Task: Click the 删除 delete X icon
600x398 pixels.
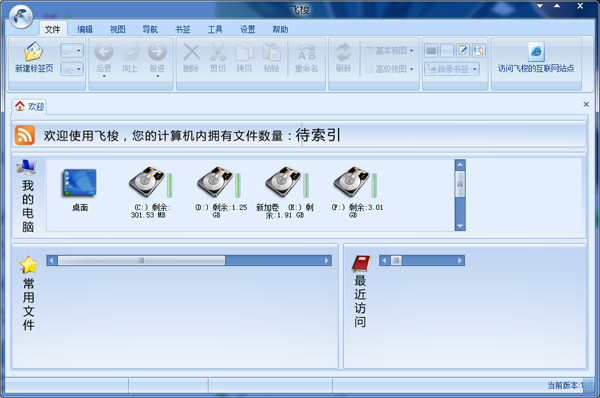Action: [191, 52]
